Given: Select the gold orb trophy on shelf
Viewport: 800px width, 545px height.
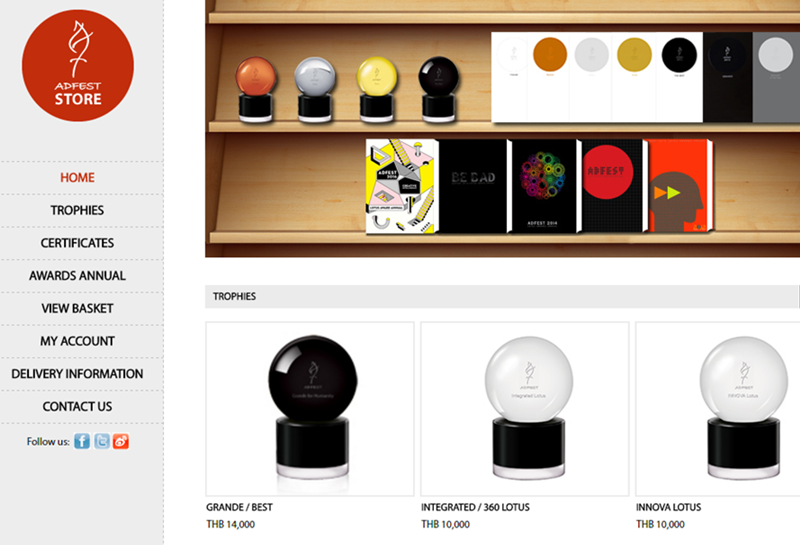Looking at the screenshot, I should point(377,89).
